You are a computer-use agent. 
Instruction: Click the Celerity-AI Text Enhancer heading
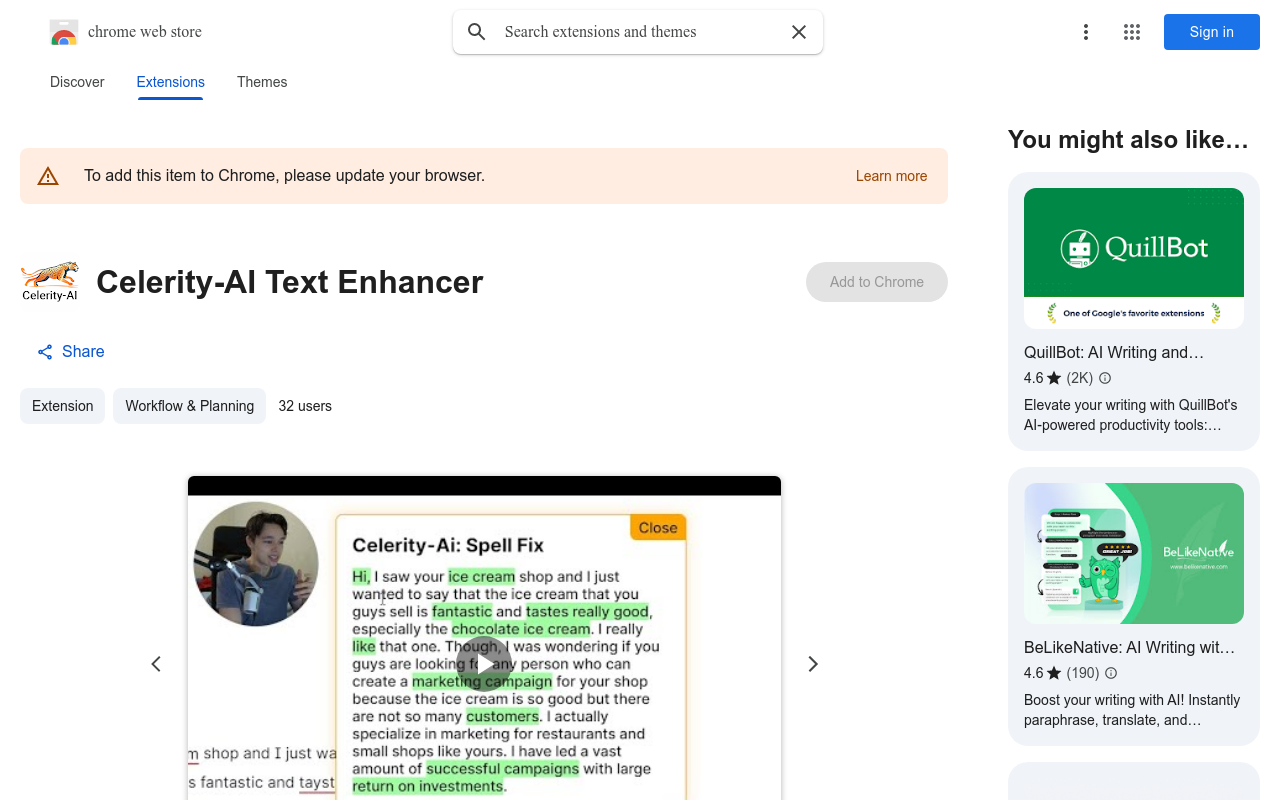[x=290, y=282]
